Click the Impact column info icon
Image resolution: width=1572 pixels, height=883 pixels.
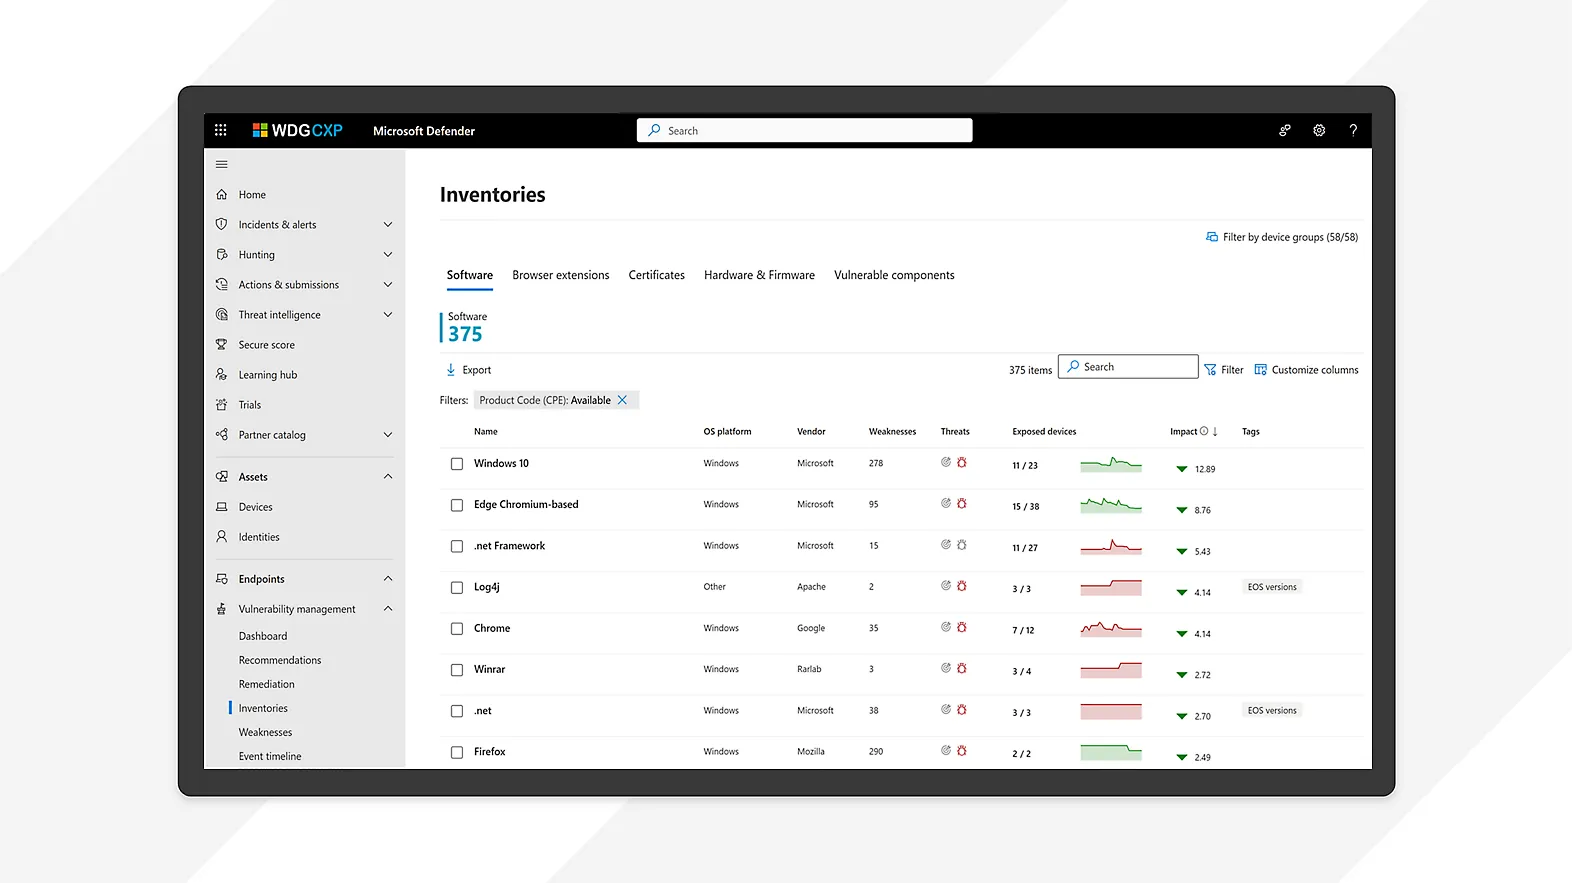click(1204, 431)
